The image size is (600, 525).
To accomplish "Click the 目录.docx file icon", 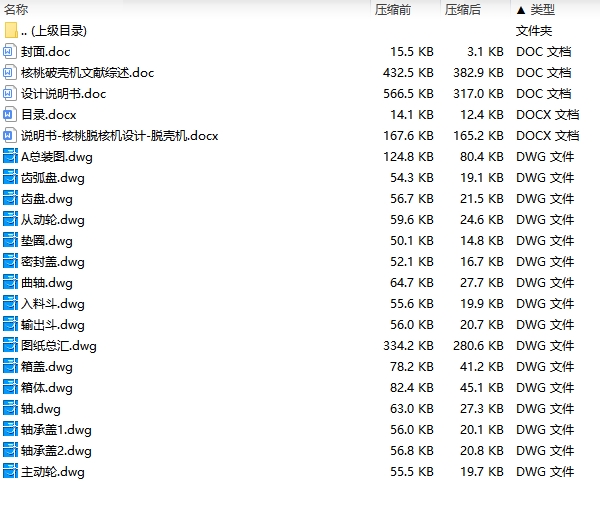I will pos(10,114).
